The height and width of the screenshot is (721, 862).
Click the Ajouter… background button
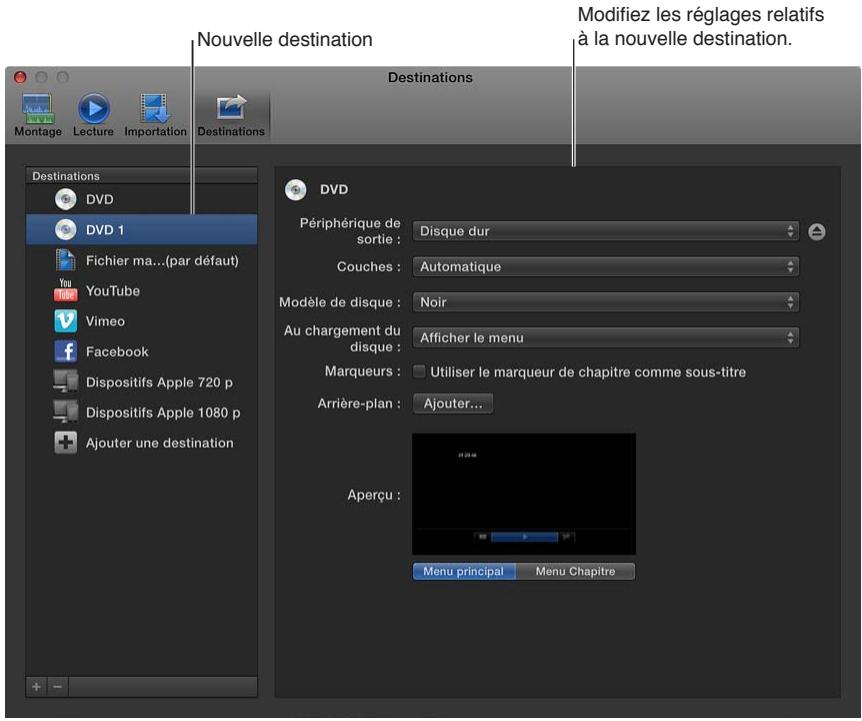(x=453, y=404)
